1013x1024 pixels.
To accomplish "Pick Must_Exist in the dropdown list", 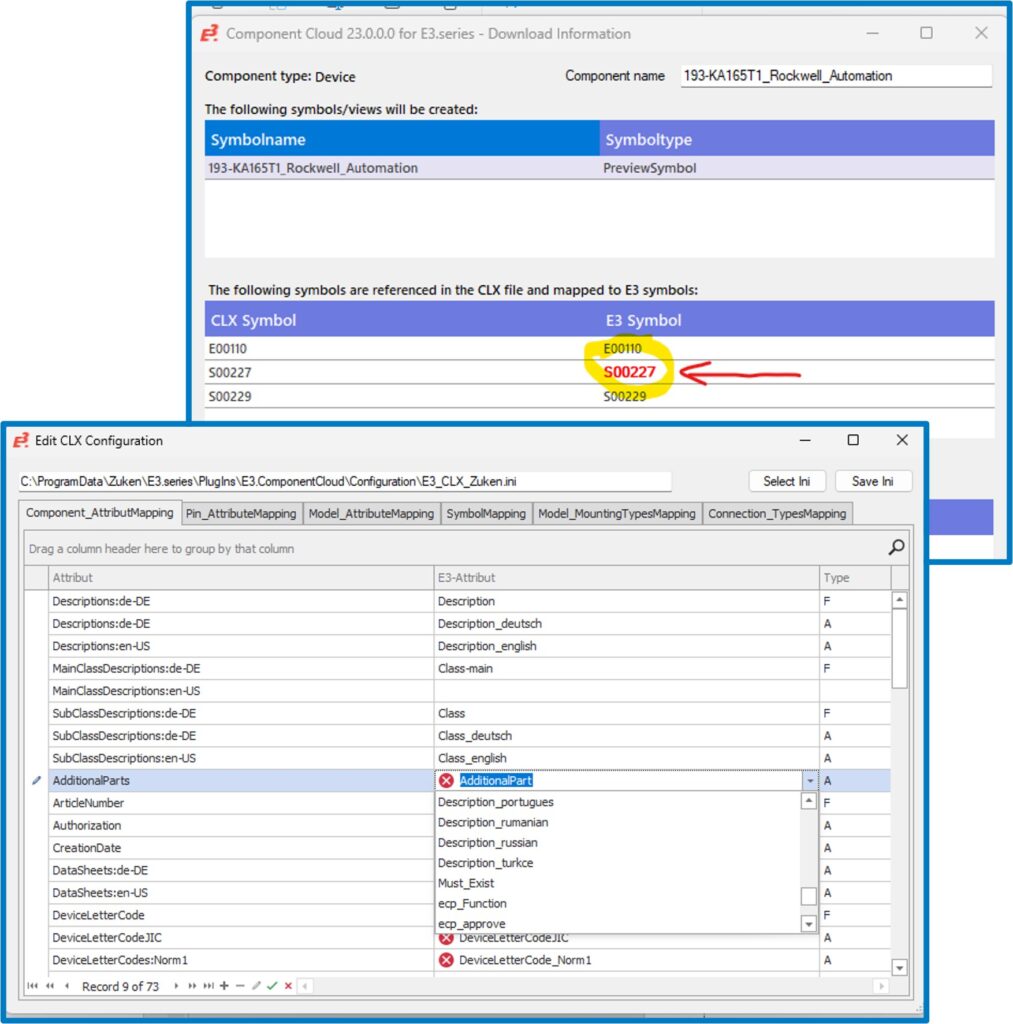I will [x=466, y=883].
